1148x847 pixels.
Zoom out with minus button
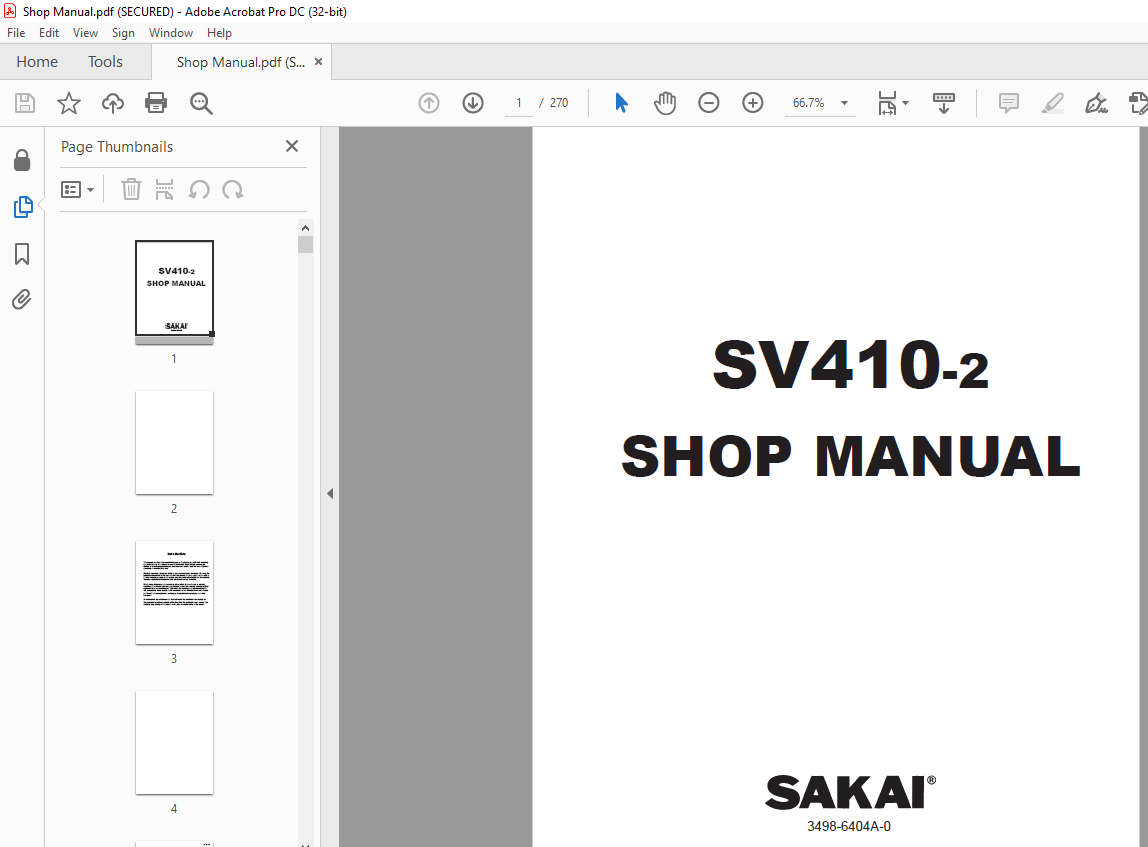tap(709, 103)
